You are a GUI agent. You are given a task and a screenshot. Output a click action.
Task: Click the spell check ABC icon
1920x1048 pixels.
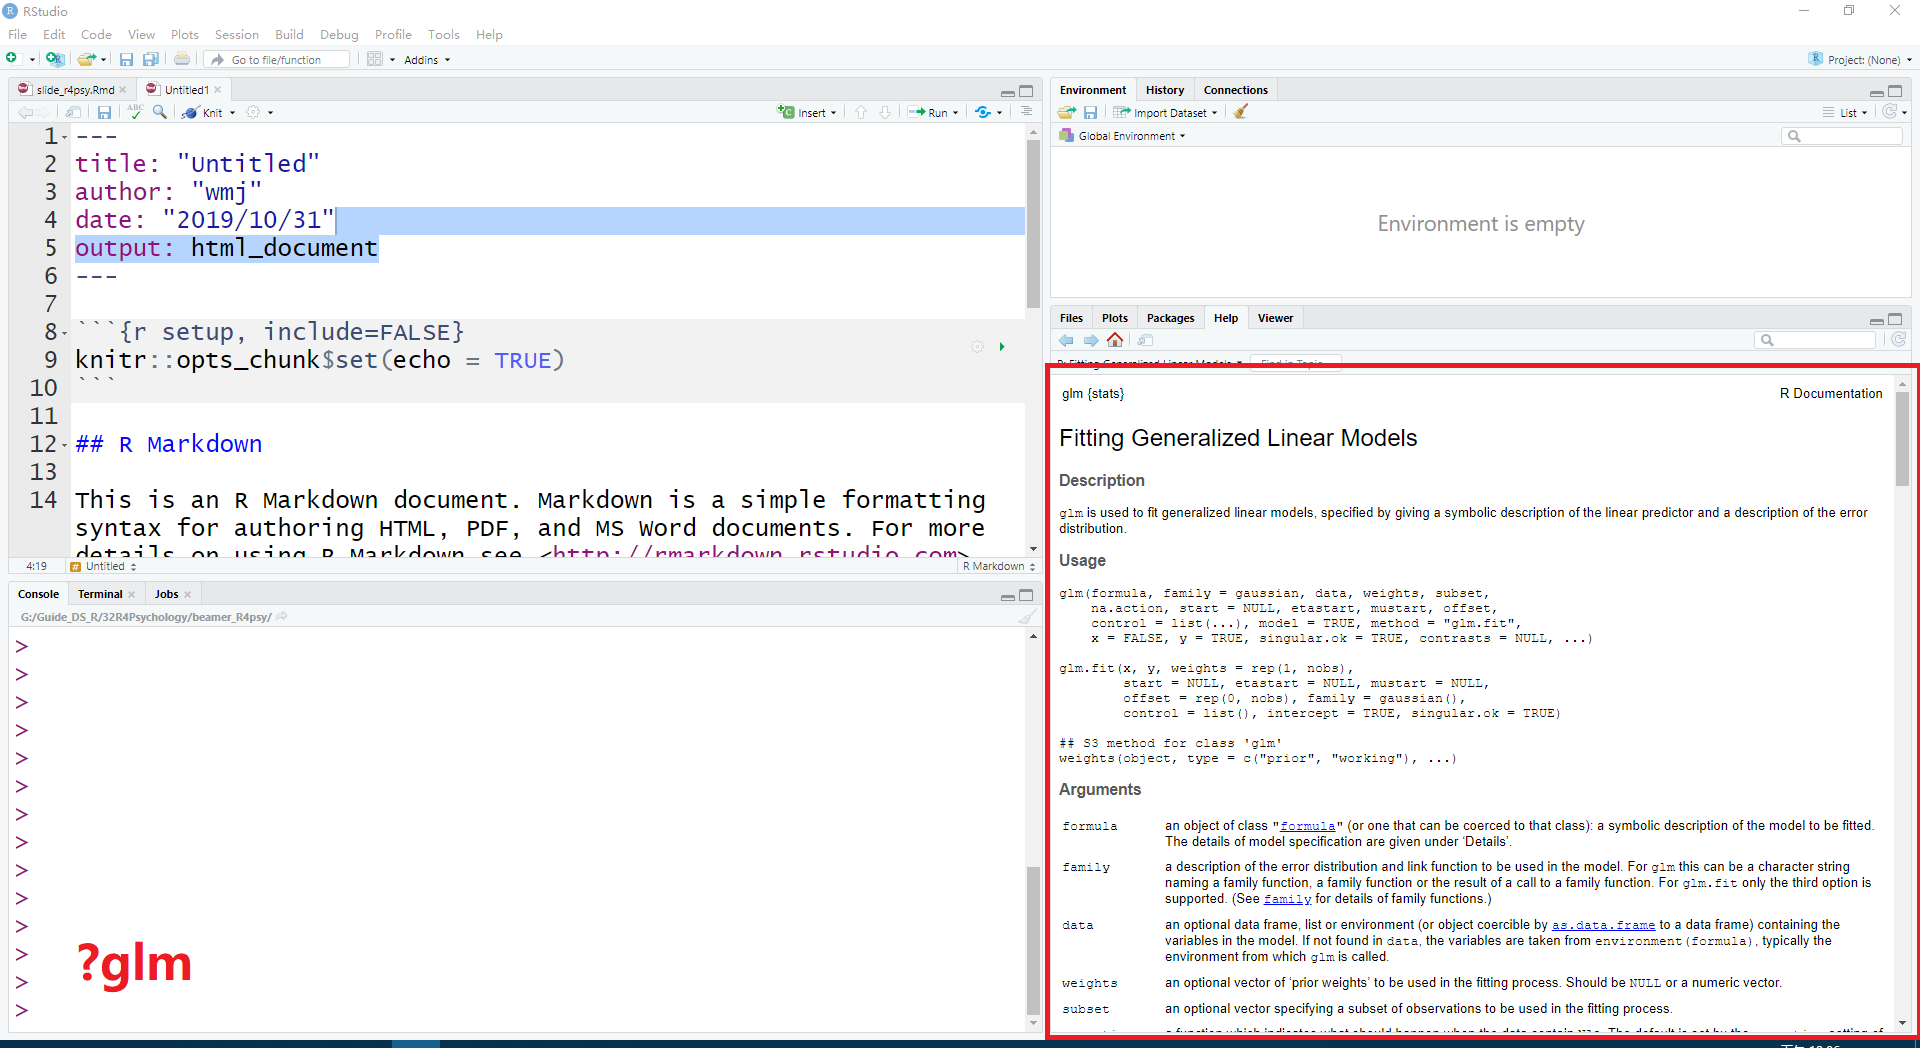(x=135, y=112)
